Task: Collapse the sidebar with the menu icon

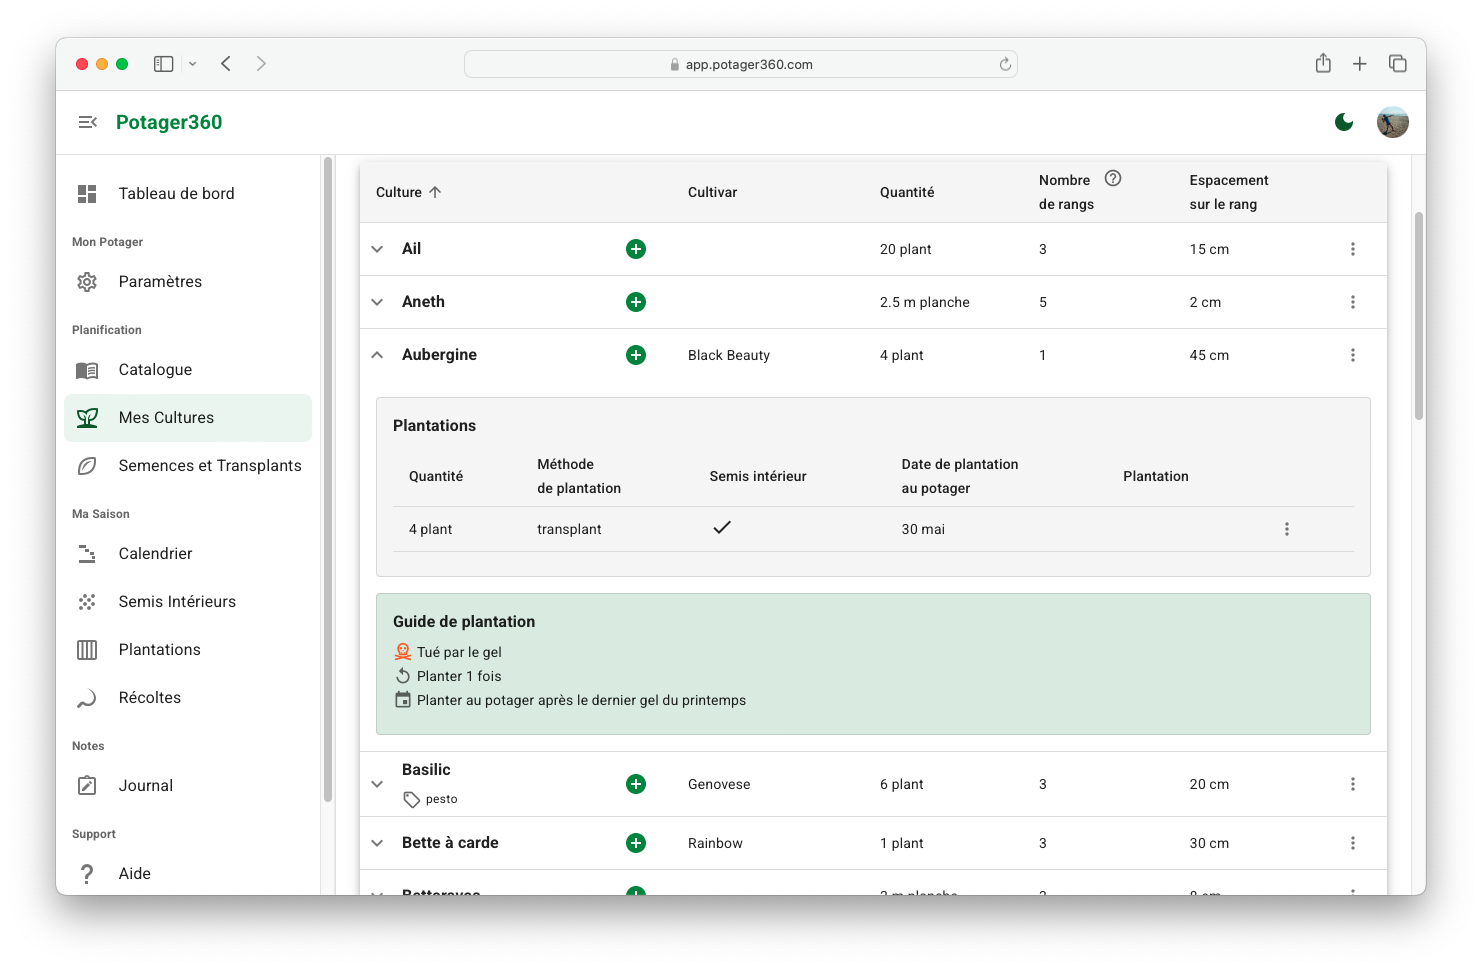Action: (x=88, y=122)
